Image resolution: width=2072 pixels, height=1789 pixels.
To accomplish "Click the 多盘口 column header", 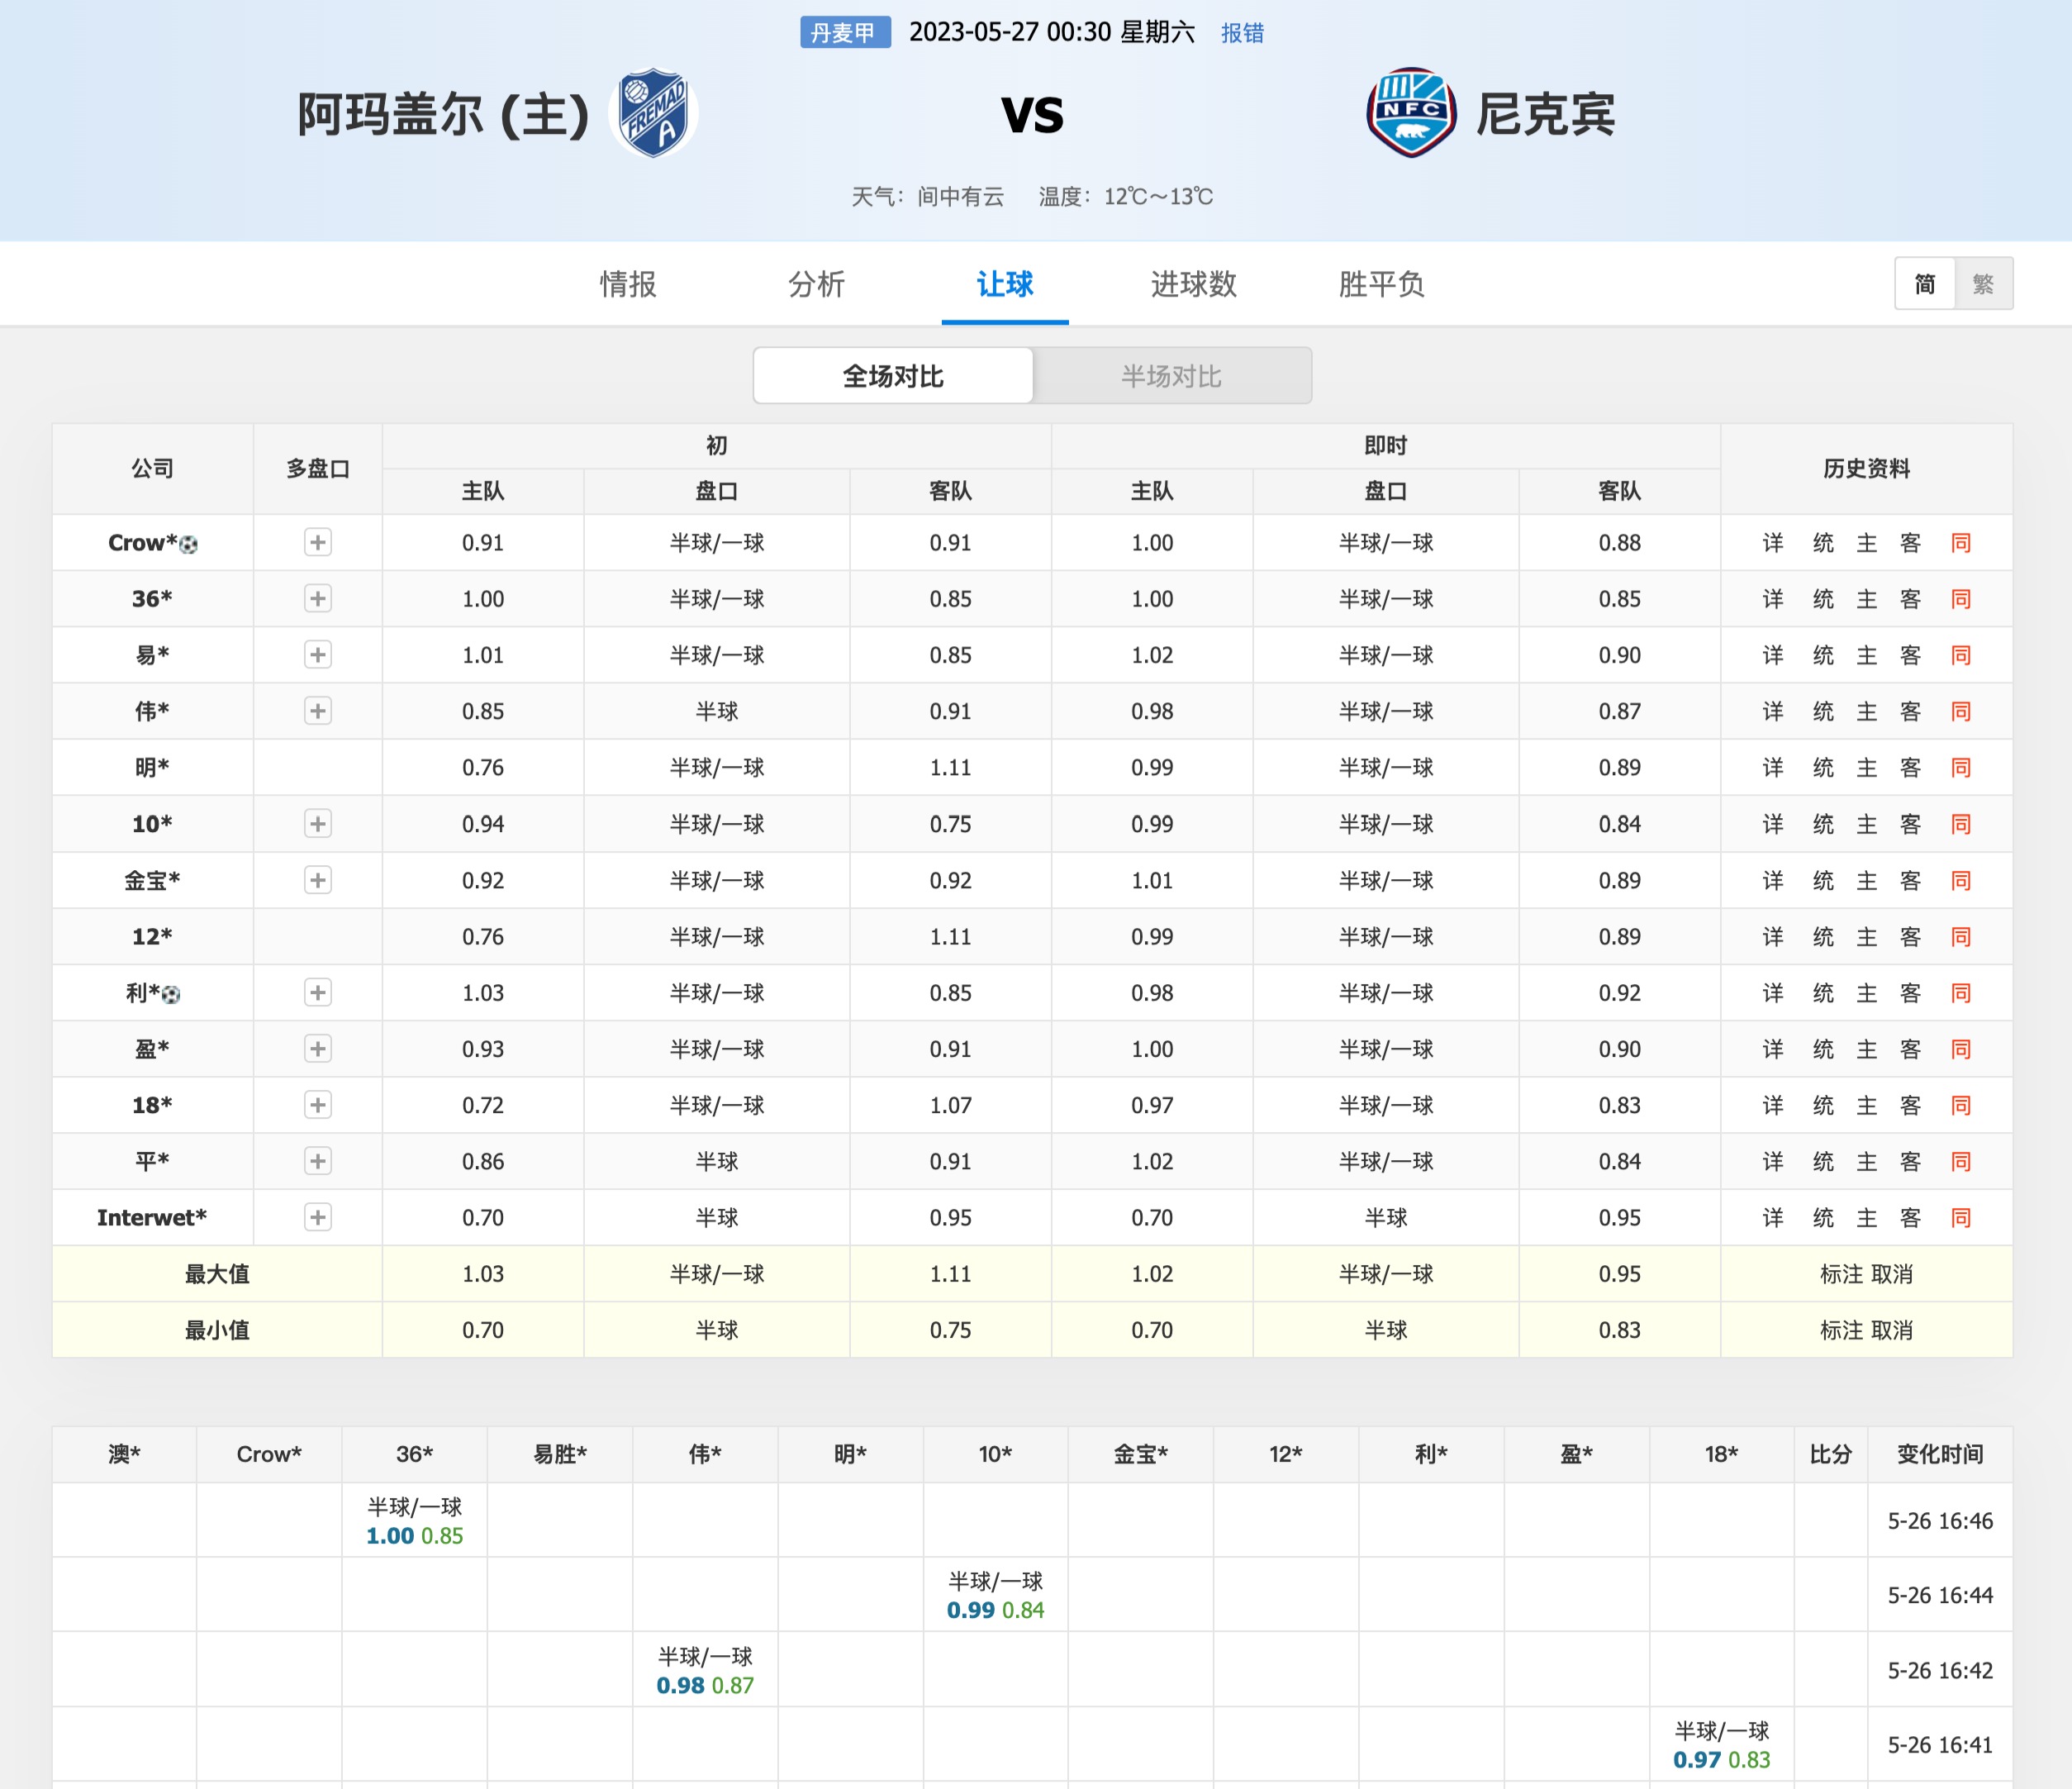I will 318,468.
